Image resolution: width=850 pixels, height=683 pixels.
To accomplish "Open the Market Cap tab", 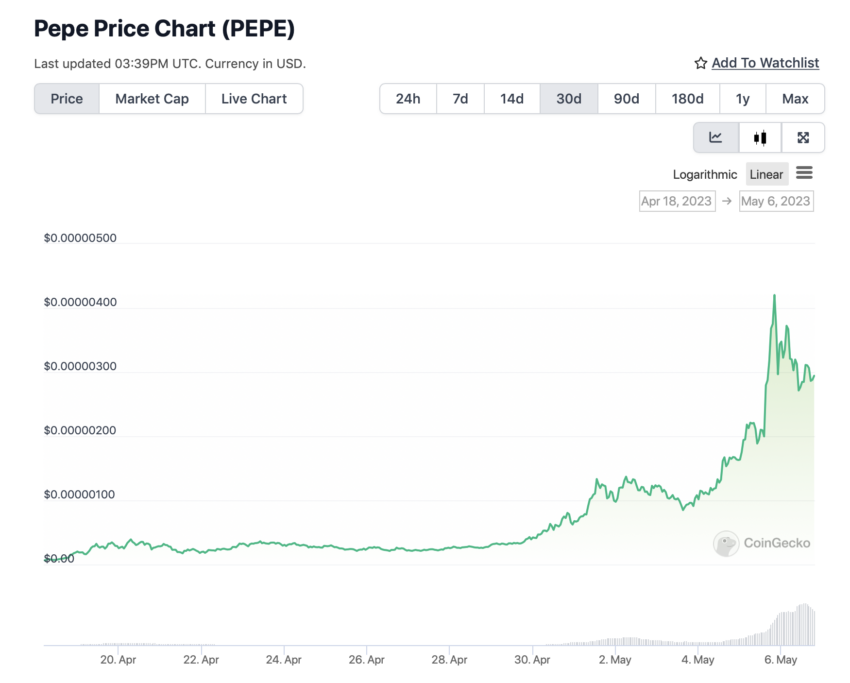I will point(152,99).
